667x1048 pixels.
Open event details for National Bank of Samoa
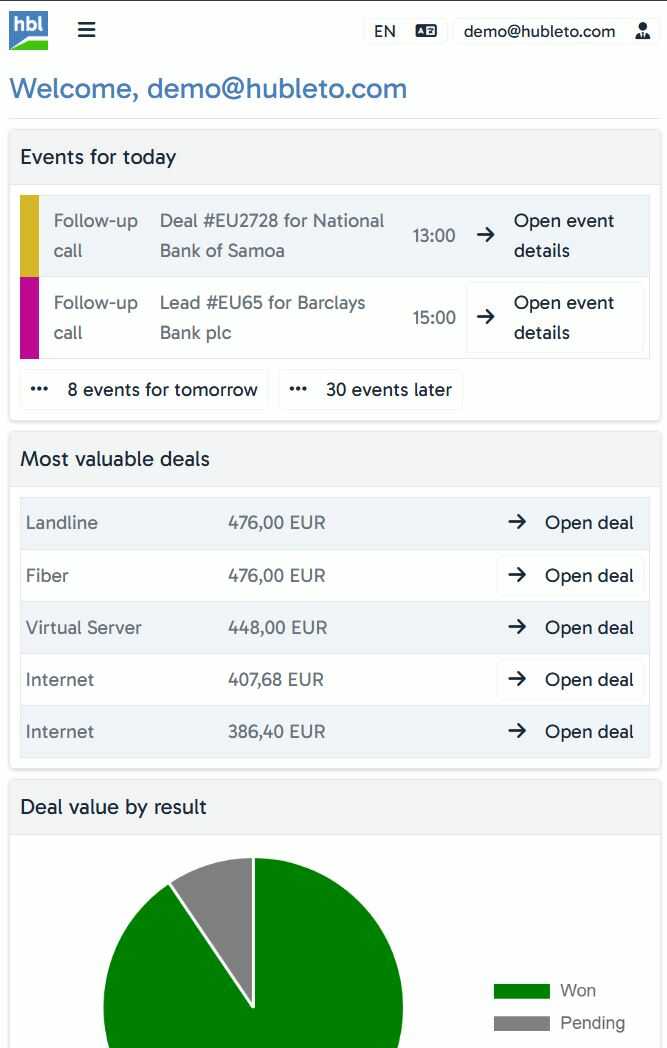coord(564,236)
